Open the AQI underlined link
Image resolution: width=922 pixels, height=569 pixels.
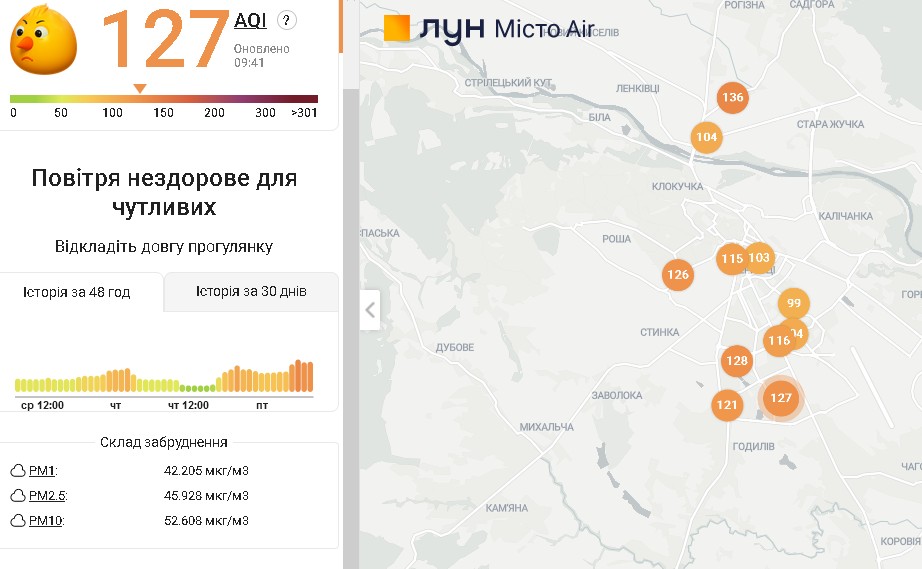(x=250, y=20)
